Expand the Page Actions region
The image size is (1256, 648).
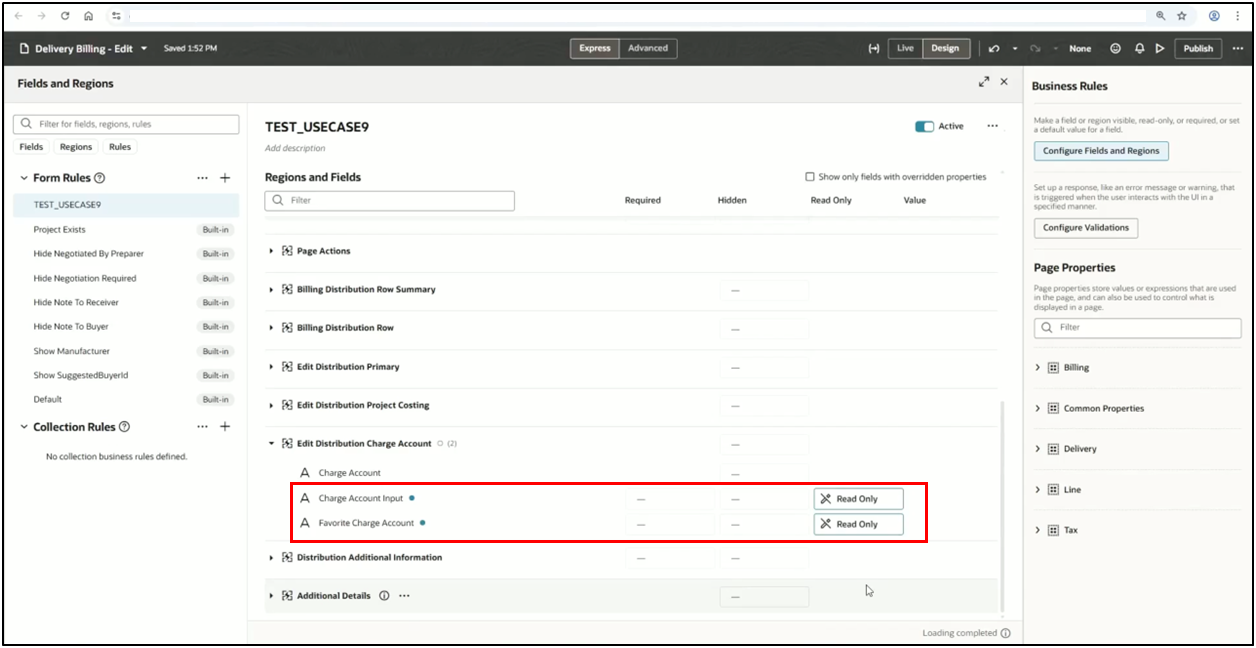271,251
